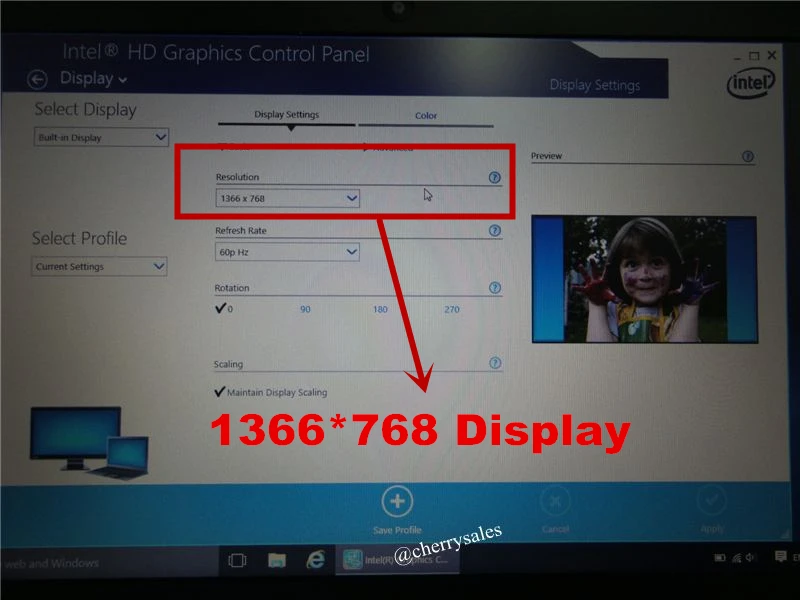Toggle Maintain Display Scaling option
Image resolution: width=800 pixels, height=600 pixels.
[271, 392]
